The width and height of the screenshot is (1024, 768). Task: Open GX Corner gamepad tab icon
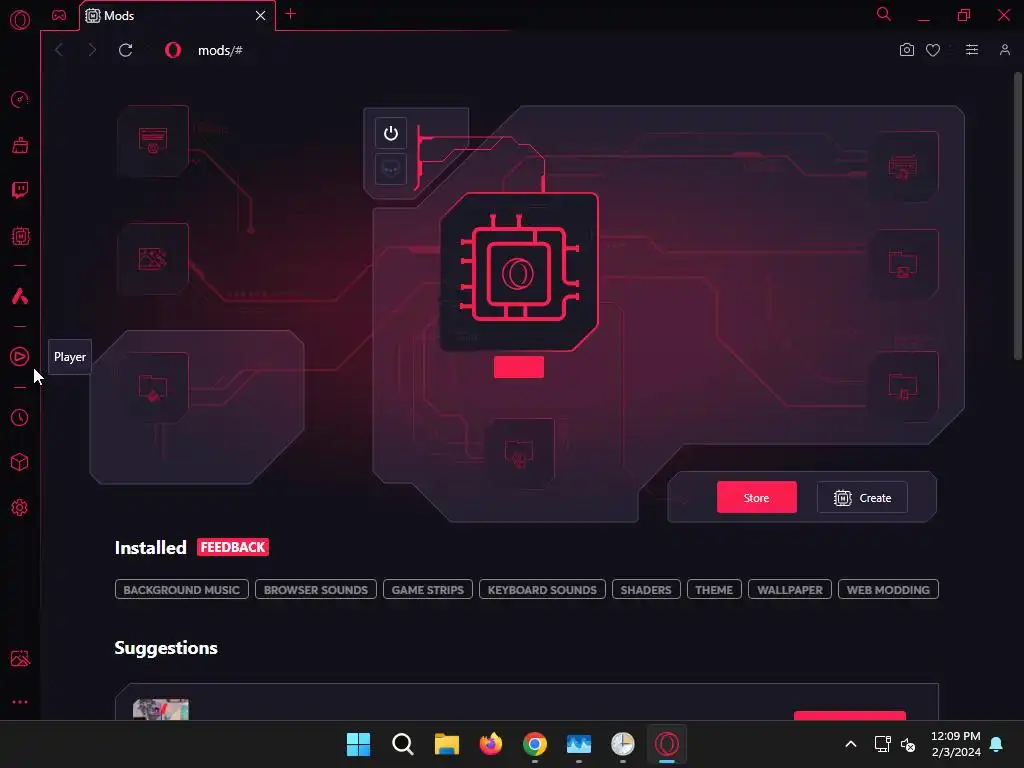point(59,15)
